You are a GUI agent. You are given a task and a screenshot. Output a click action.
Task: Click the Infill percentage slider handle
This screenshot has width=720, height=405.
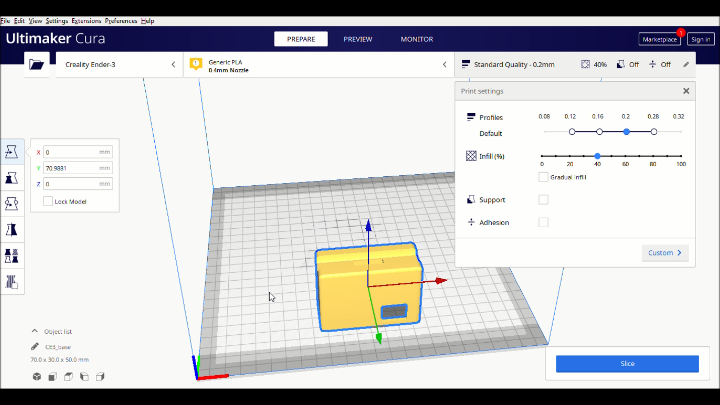point(597,156)
